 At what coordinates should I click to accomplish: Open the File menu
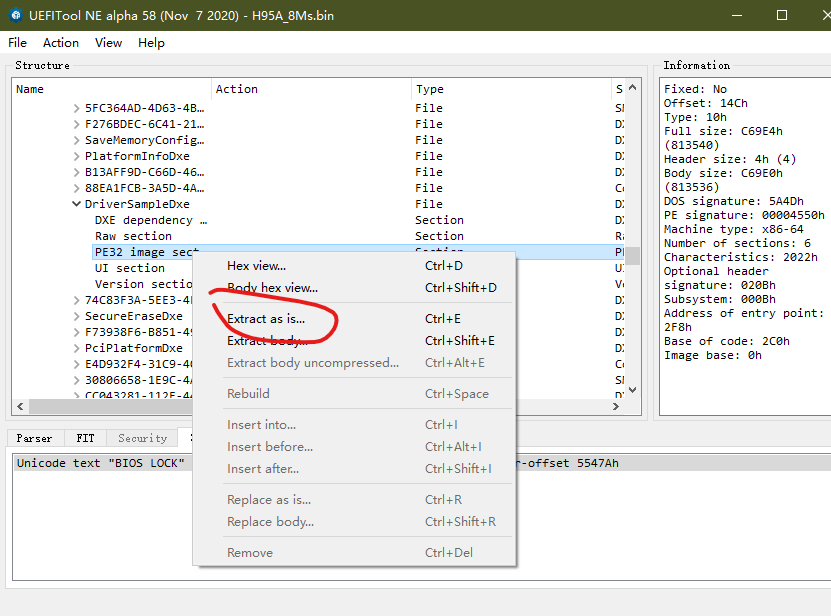17,43
